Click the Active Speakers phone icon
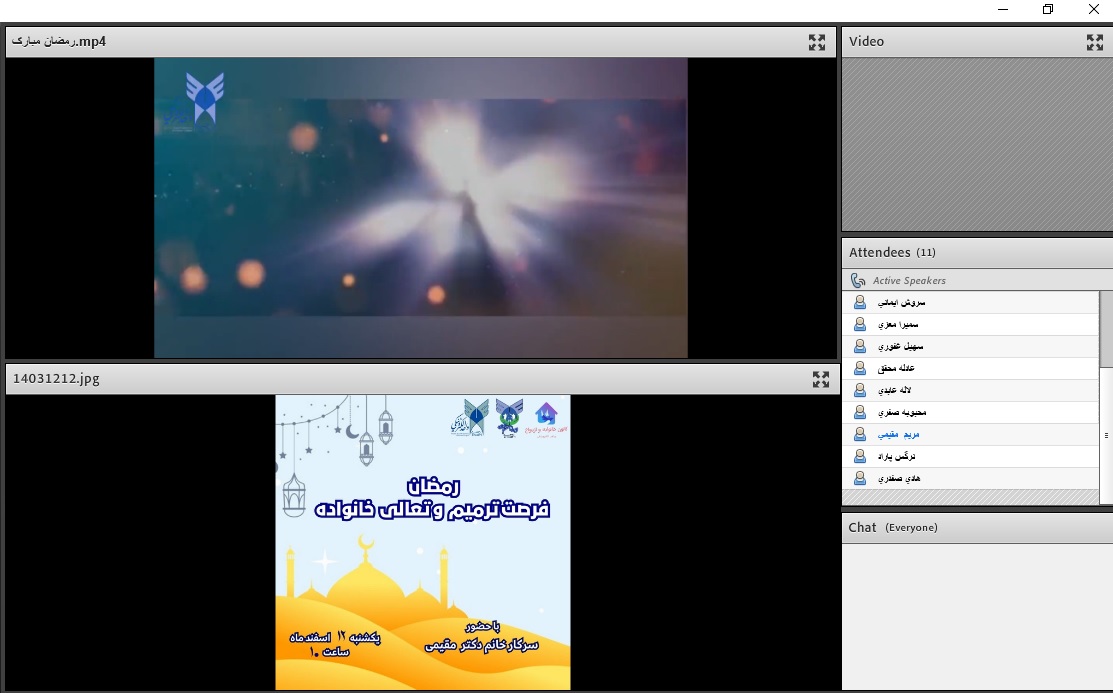 (x=858, y=281)
